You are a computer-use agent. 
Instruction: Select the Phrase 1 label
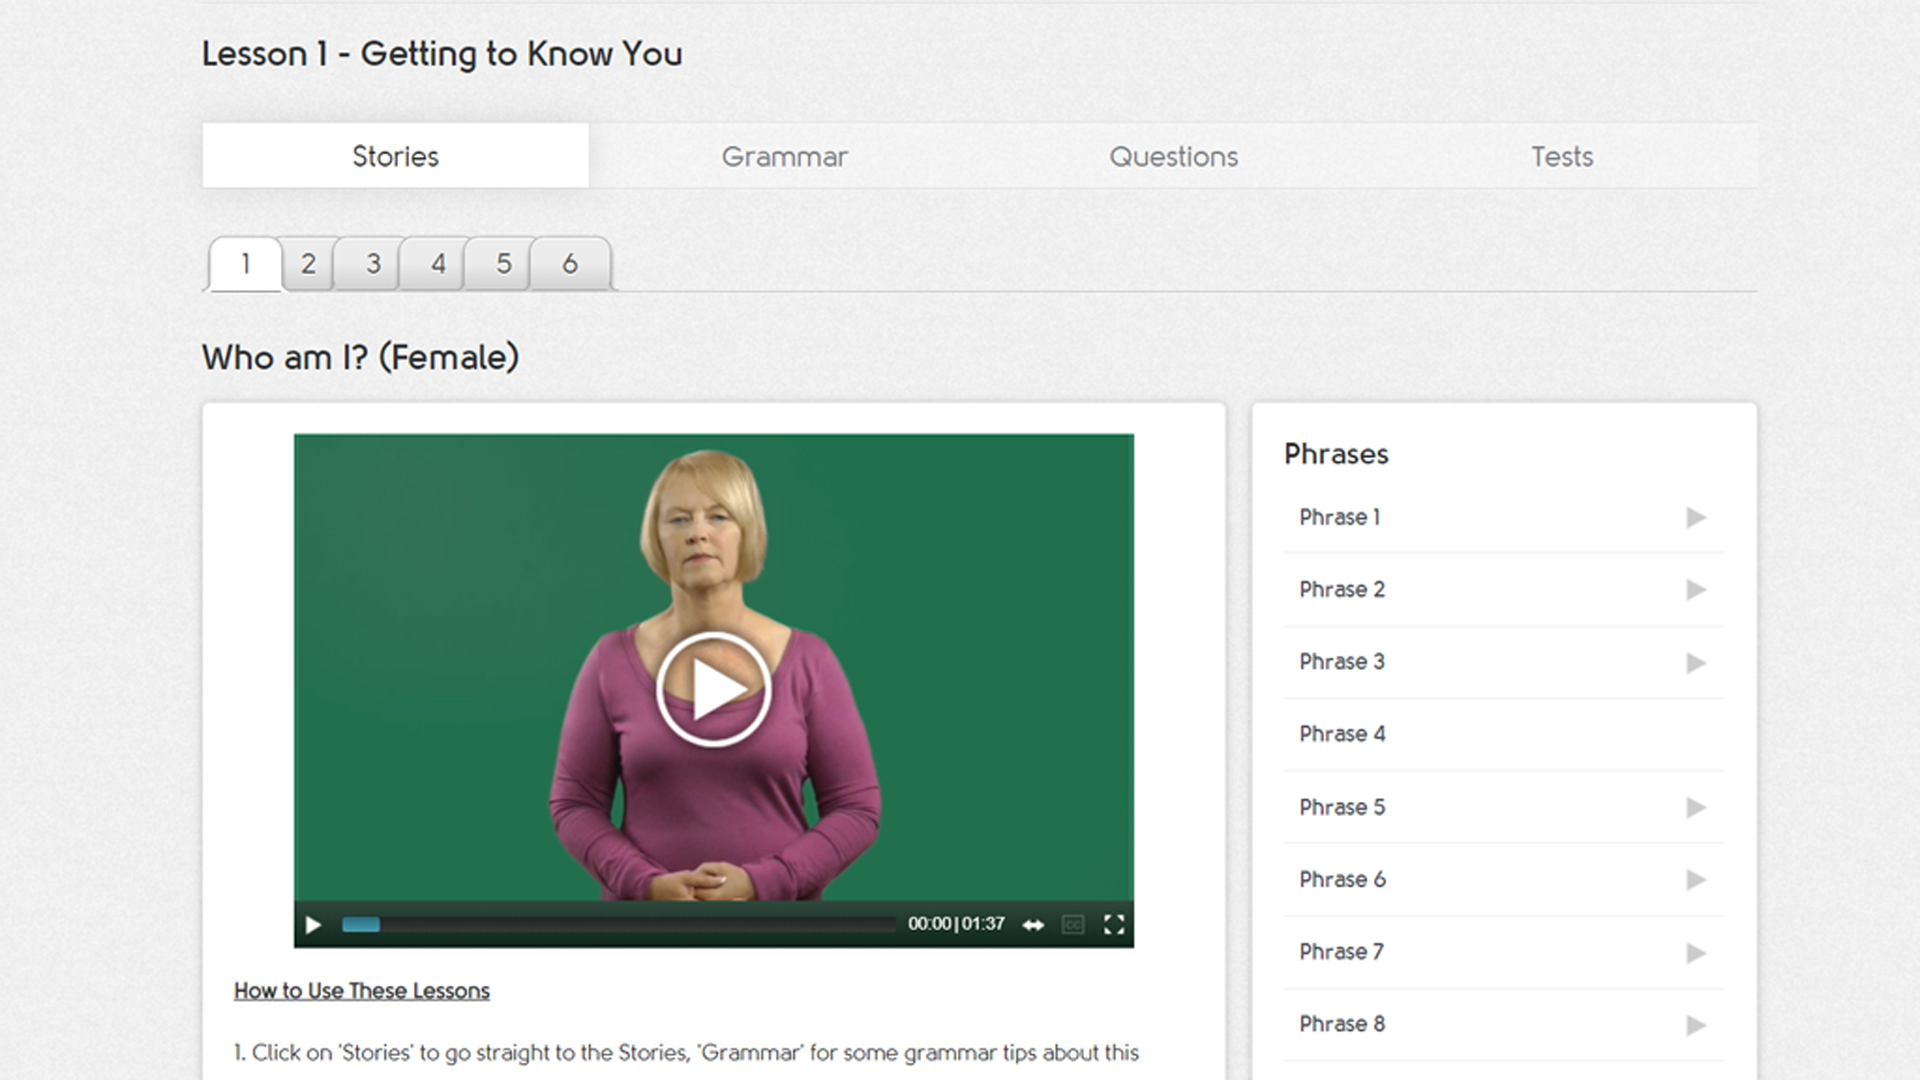pos(1340,517)
